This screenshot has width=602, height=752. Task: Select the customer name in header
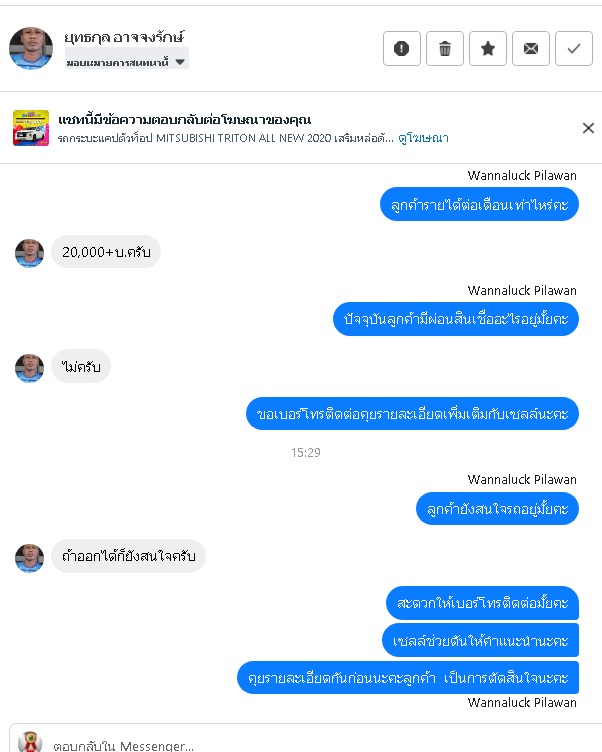point(124,37)
